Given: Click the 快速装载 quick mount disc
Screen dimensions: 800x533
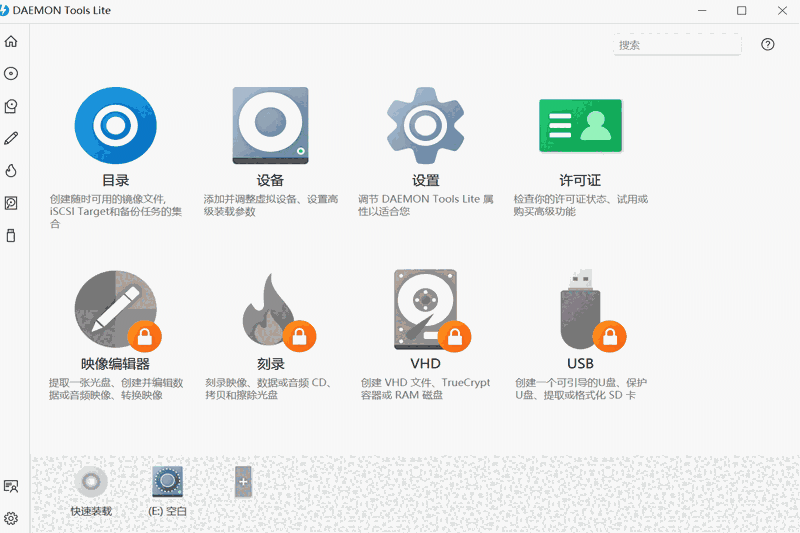Looking at the screenshot, I should [91, 481].
